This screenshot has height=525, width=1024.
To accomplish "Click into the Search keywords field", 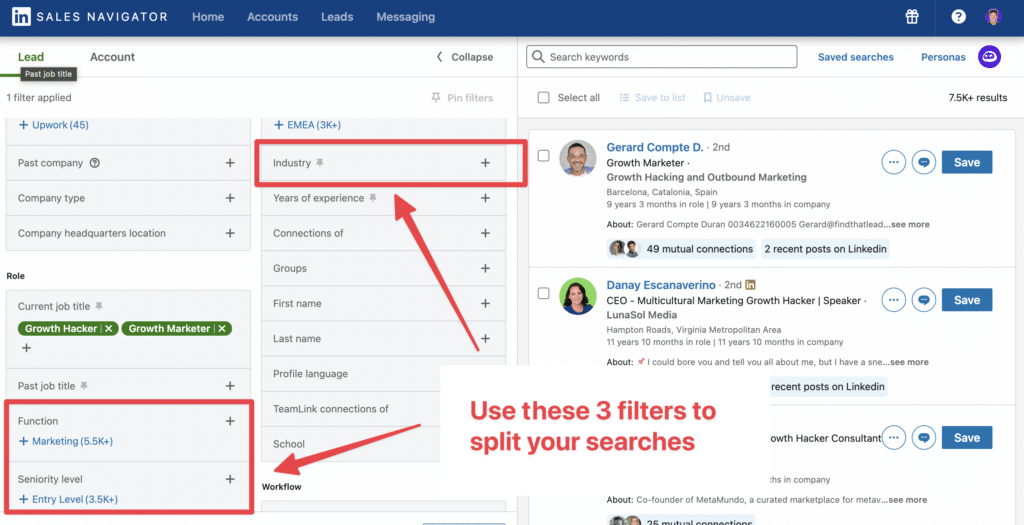I will [x=662, y=57].
